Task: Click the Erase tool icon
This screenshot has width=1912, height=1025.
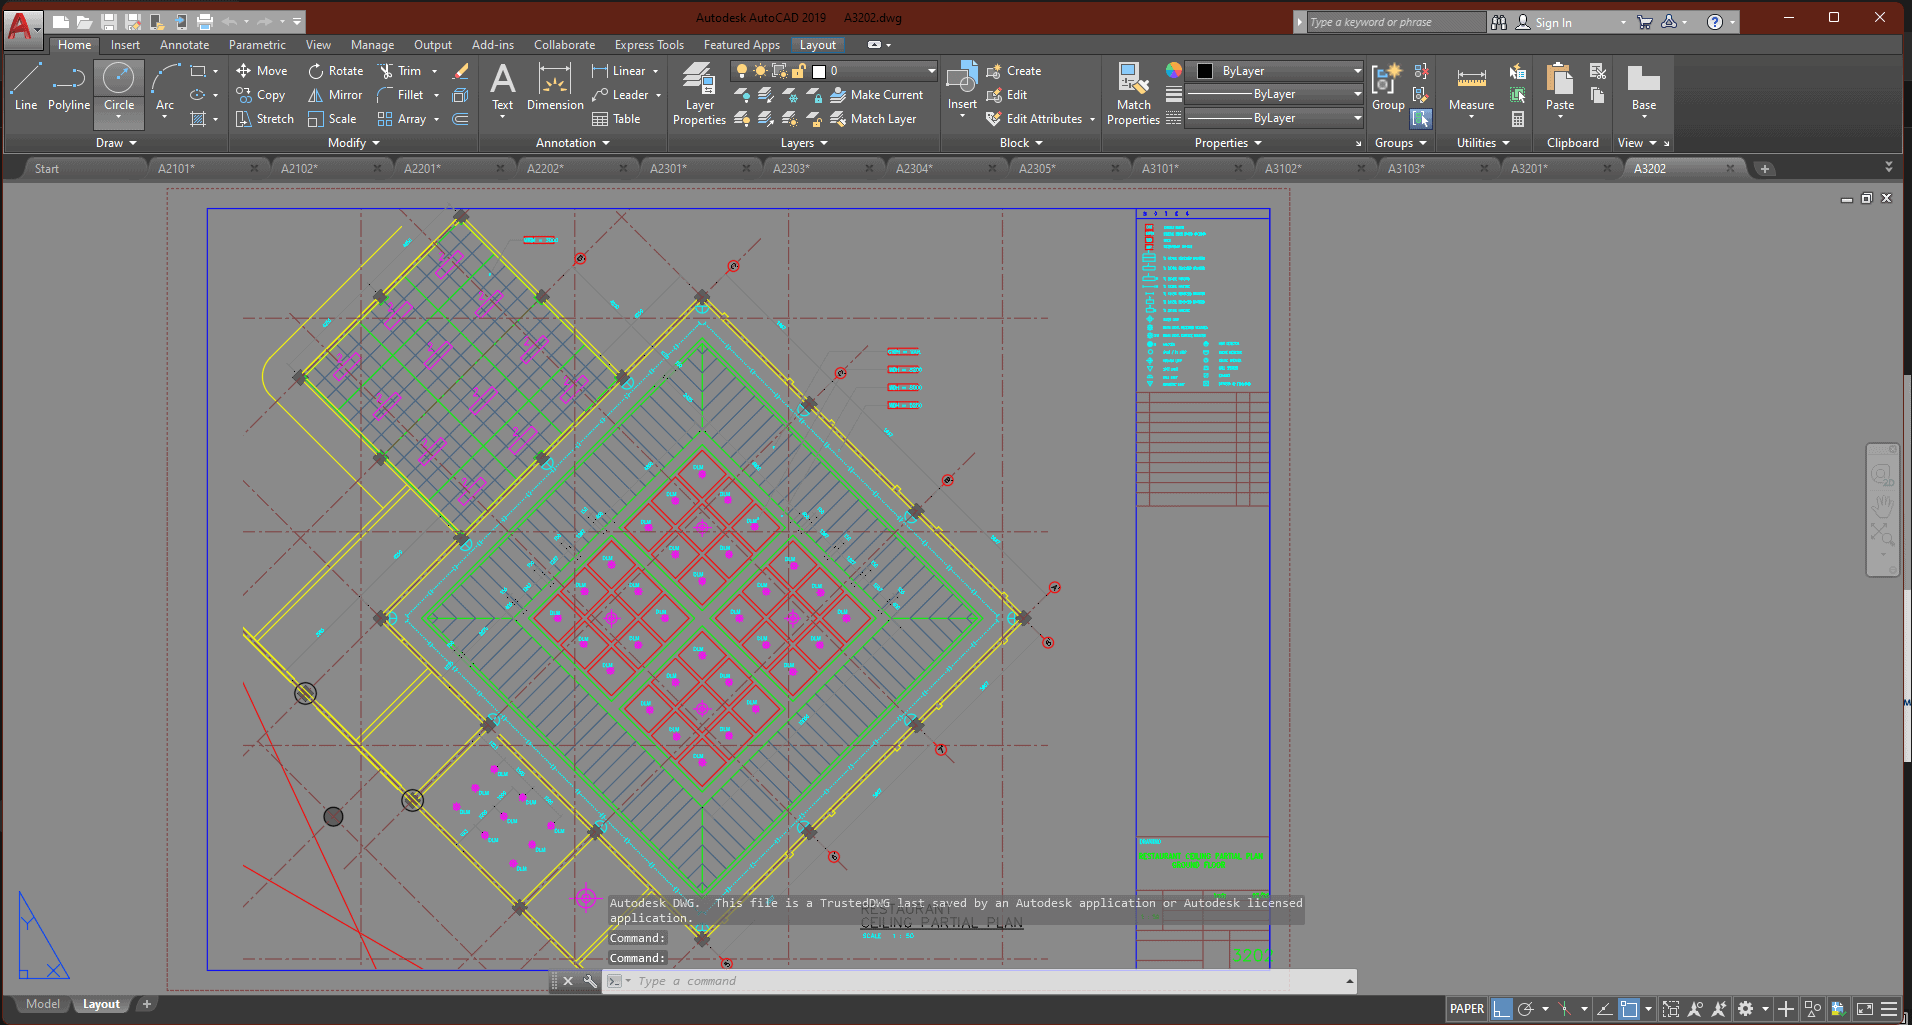Action: click(x=460, y=71)
